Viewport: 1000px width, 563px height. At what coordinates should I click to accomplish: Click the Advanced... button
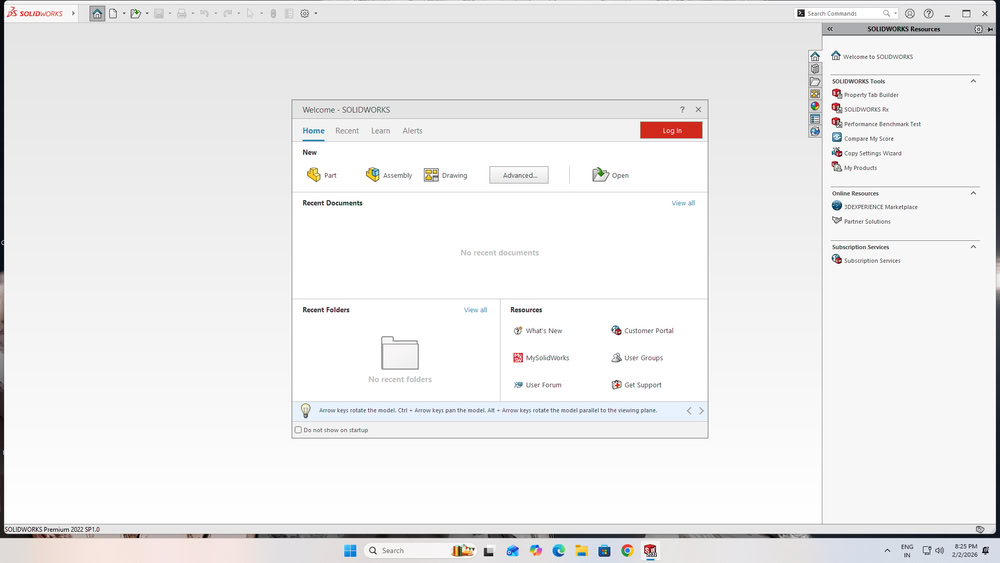[519, 175]
